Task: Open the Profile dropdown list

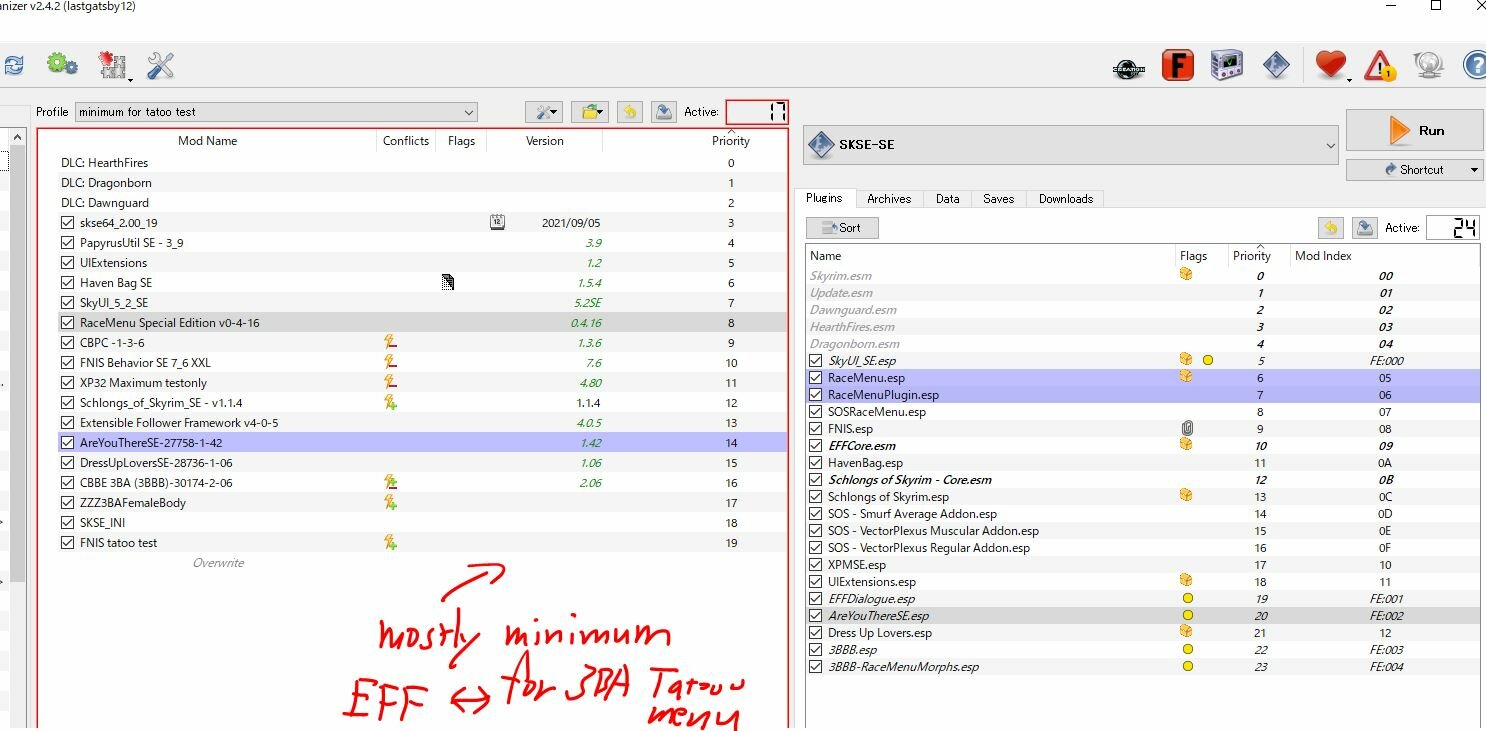Action: pos(276,112)
